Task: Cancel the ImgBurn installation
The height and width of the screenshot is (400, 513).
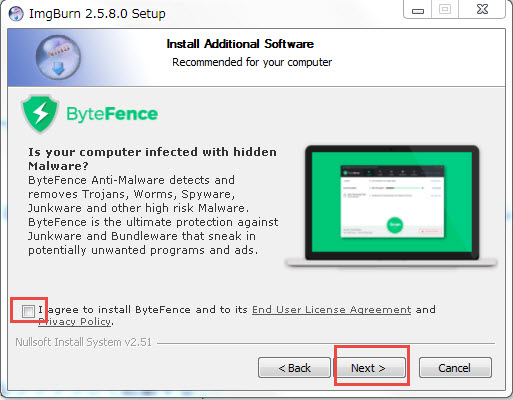Action: 455,368
